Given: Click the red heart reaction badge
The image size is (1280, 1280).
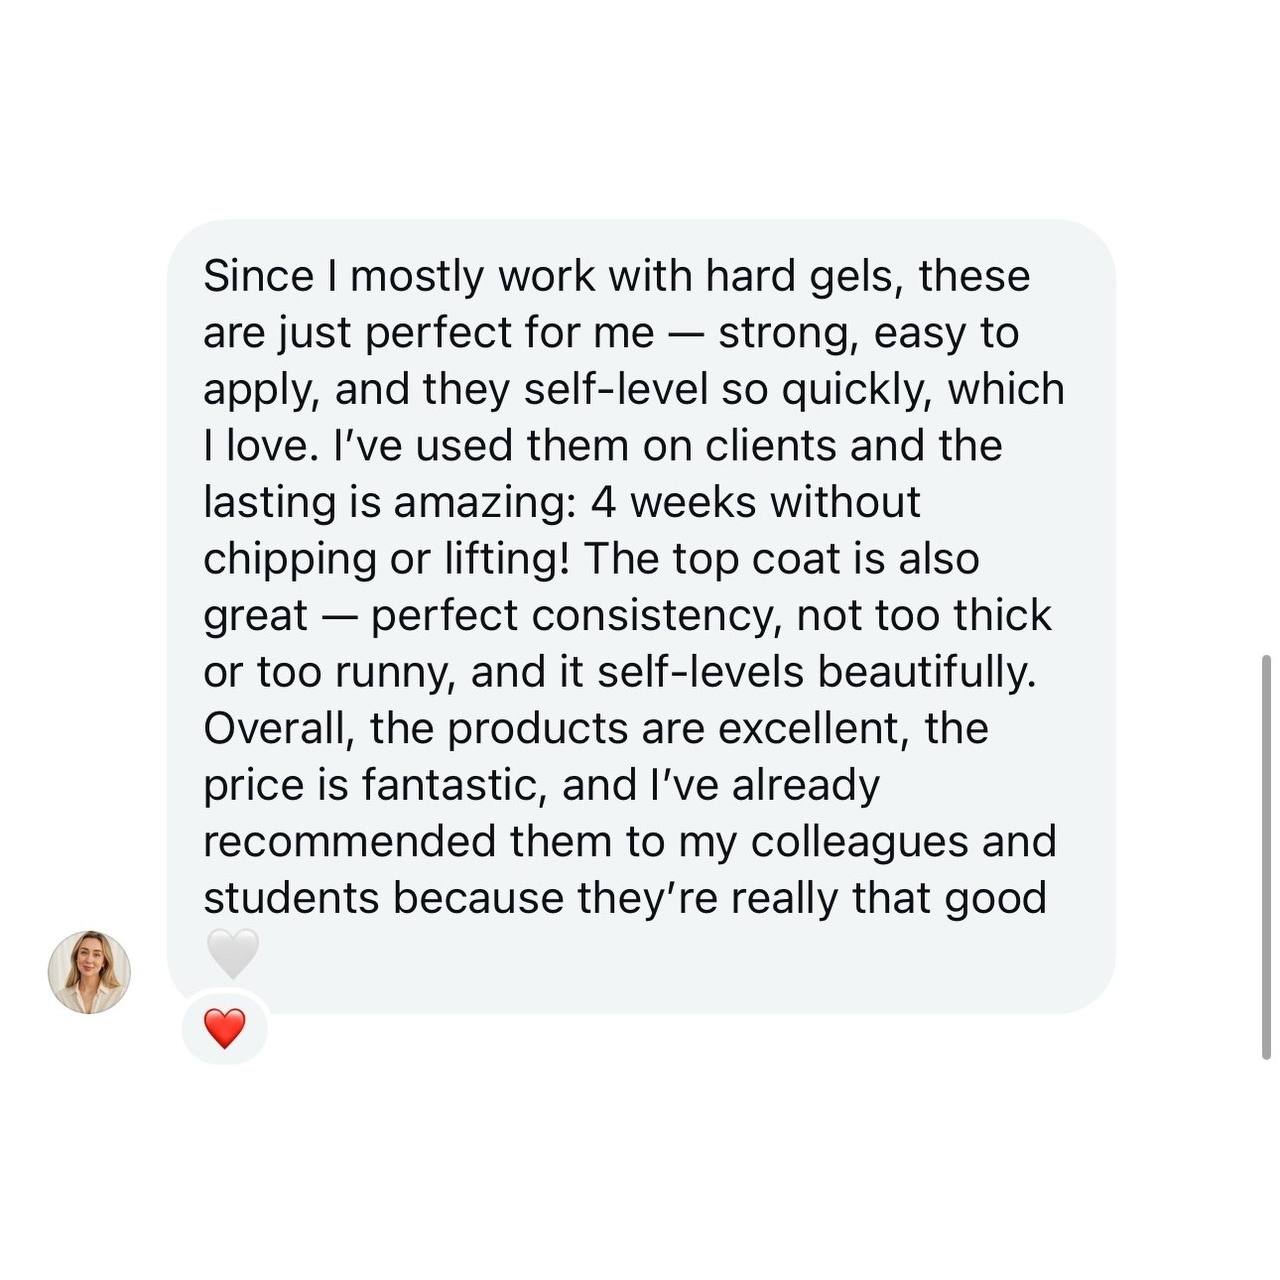Looking at the screenshot, I should pos(225,1028).
